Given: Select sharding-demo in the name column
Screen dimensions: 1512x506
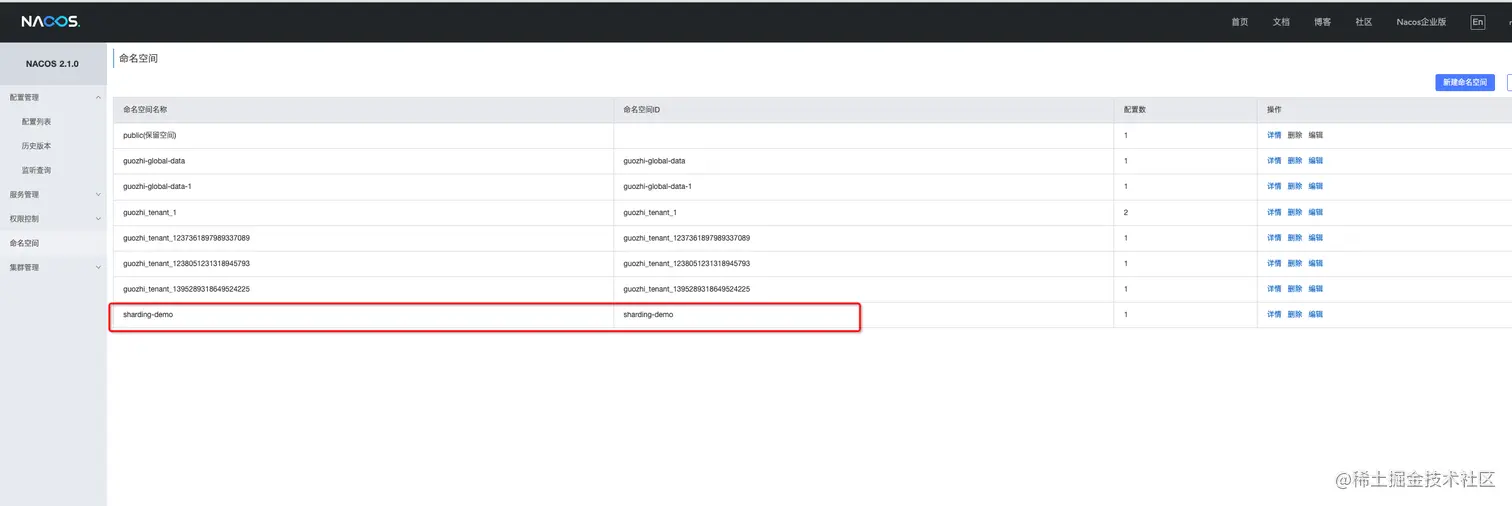Looking at the screenshot, I should (x=148, y=314).
